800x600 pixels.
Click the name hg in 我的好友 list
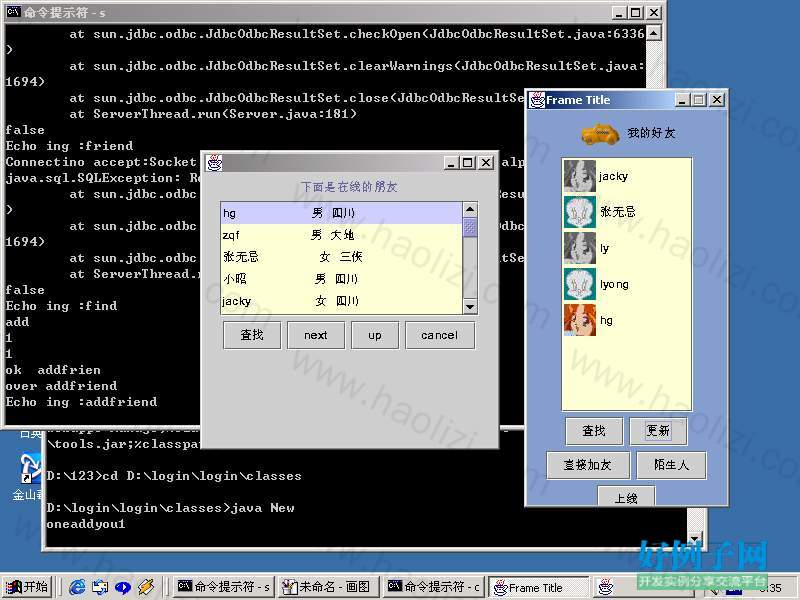point(606,320)
